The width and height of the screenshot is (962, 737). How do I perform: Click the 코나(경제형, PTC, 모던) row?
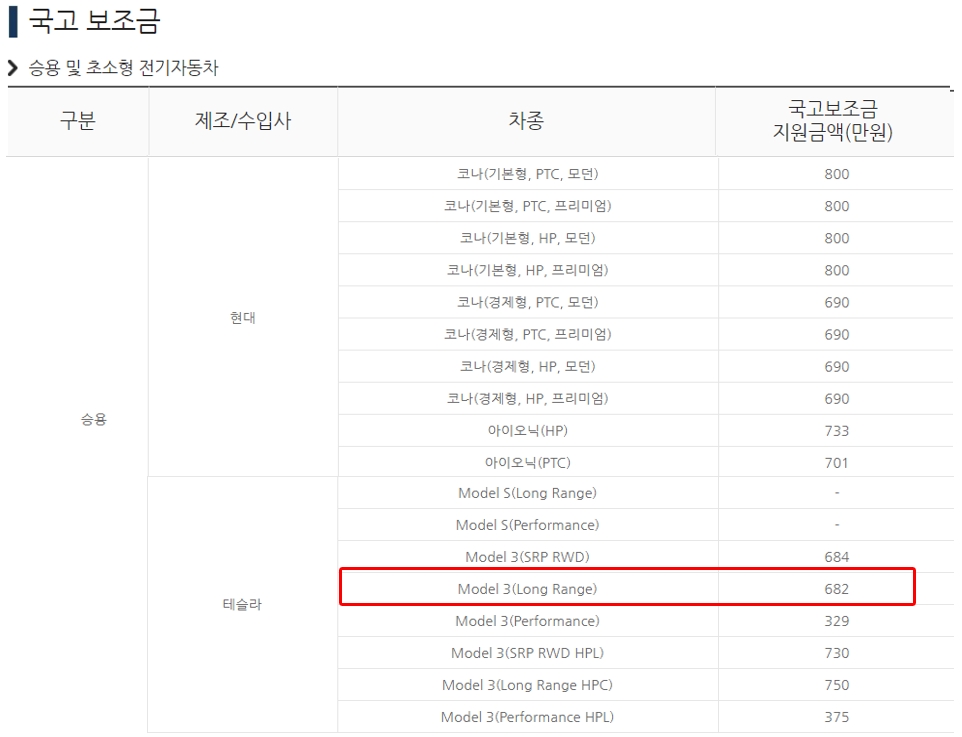[x=645, y=303]
